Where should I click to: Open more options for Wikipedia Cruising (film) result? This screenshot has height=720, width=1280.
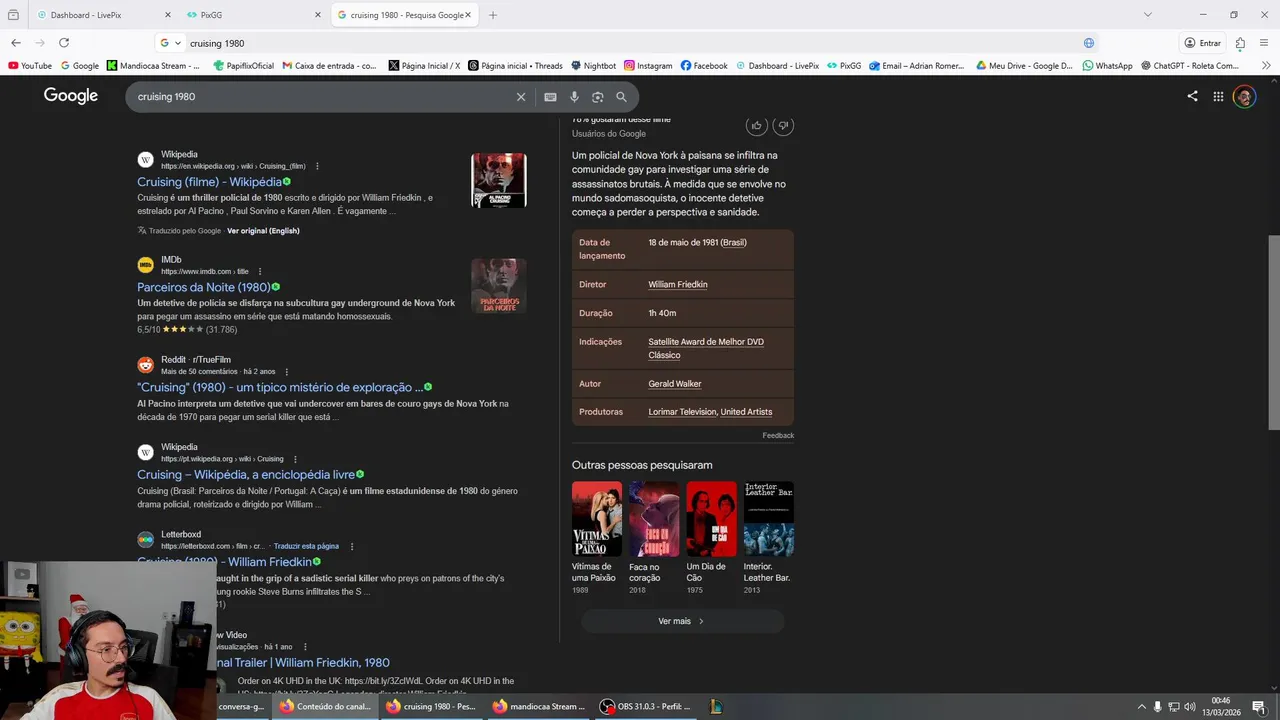317,166
